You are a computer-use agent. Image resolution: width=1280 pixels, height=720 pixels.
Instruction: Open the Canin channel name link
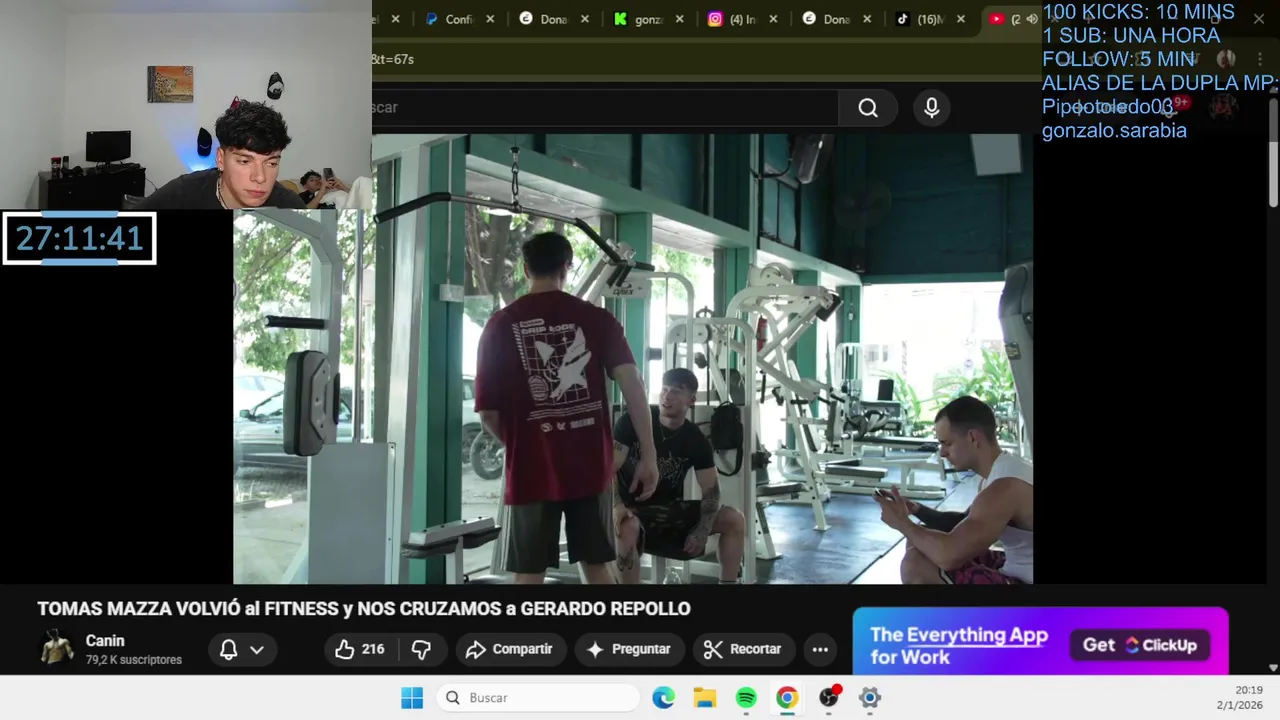click(x=105, y=641)
